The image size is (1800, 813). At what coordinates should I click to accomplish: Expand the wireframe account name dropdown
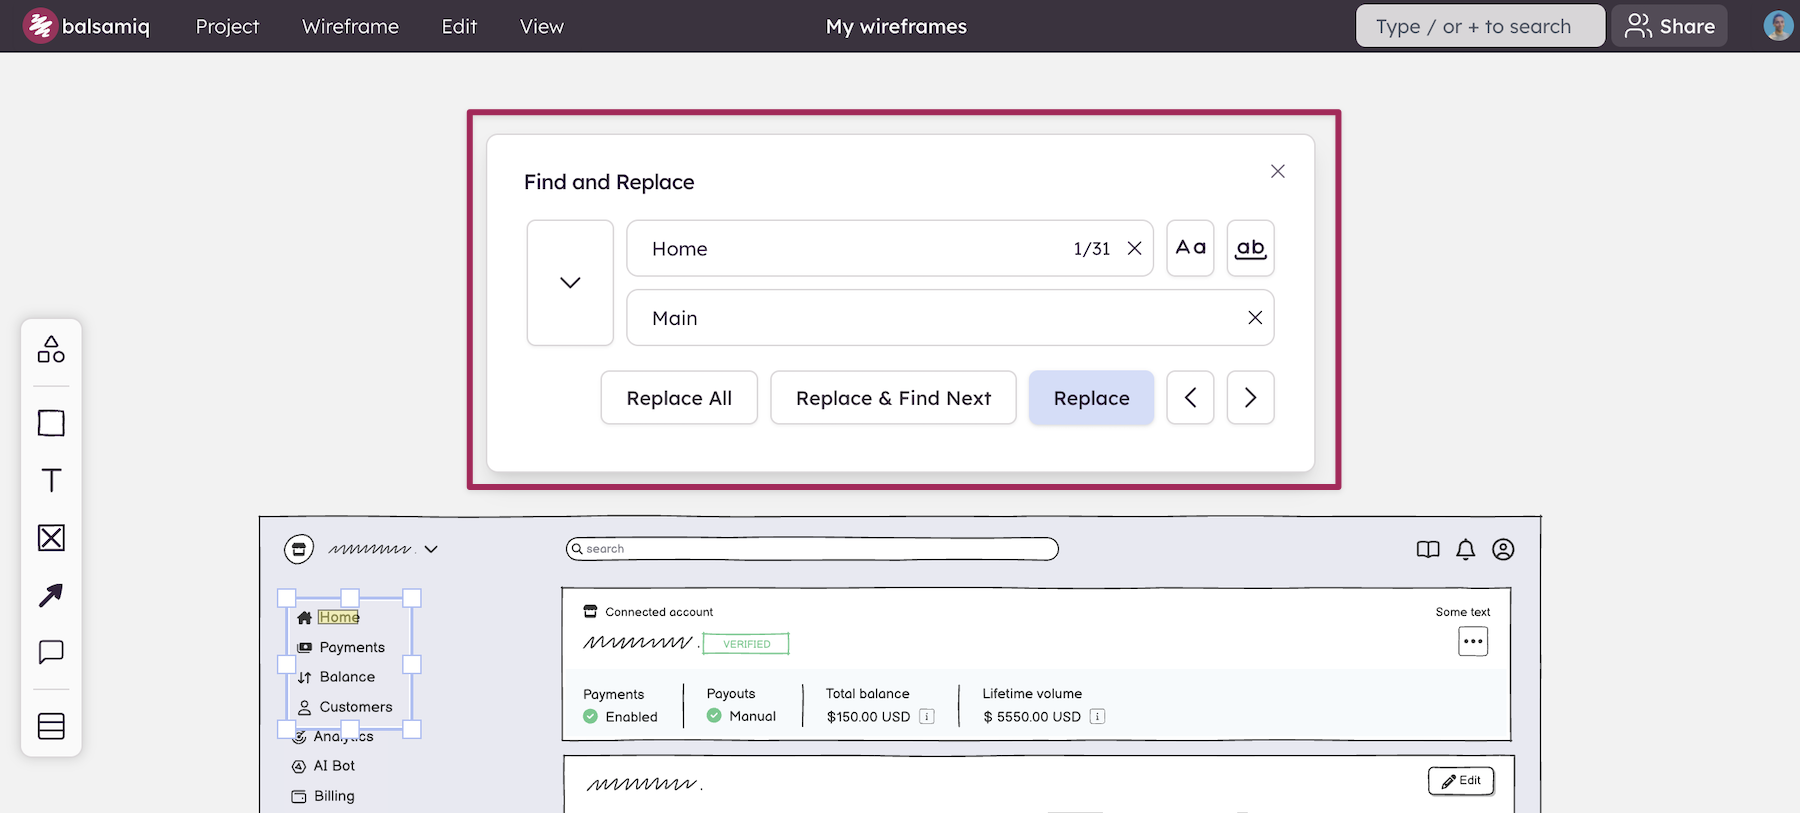point(431,549)
